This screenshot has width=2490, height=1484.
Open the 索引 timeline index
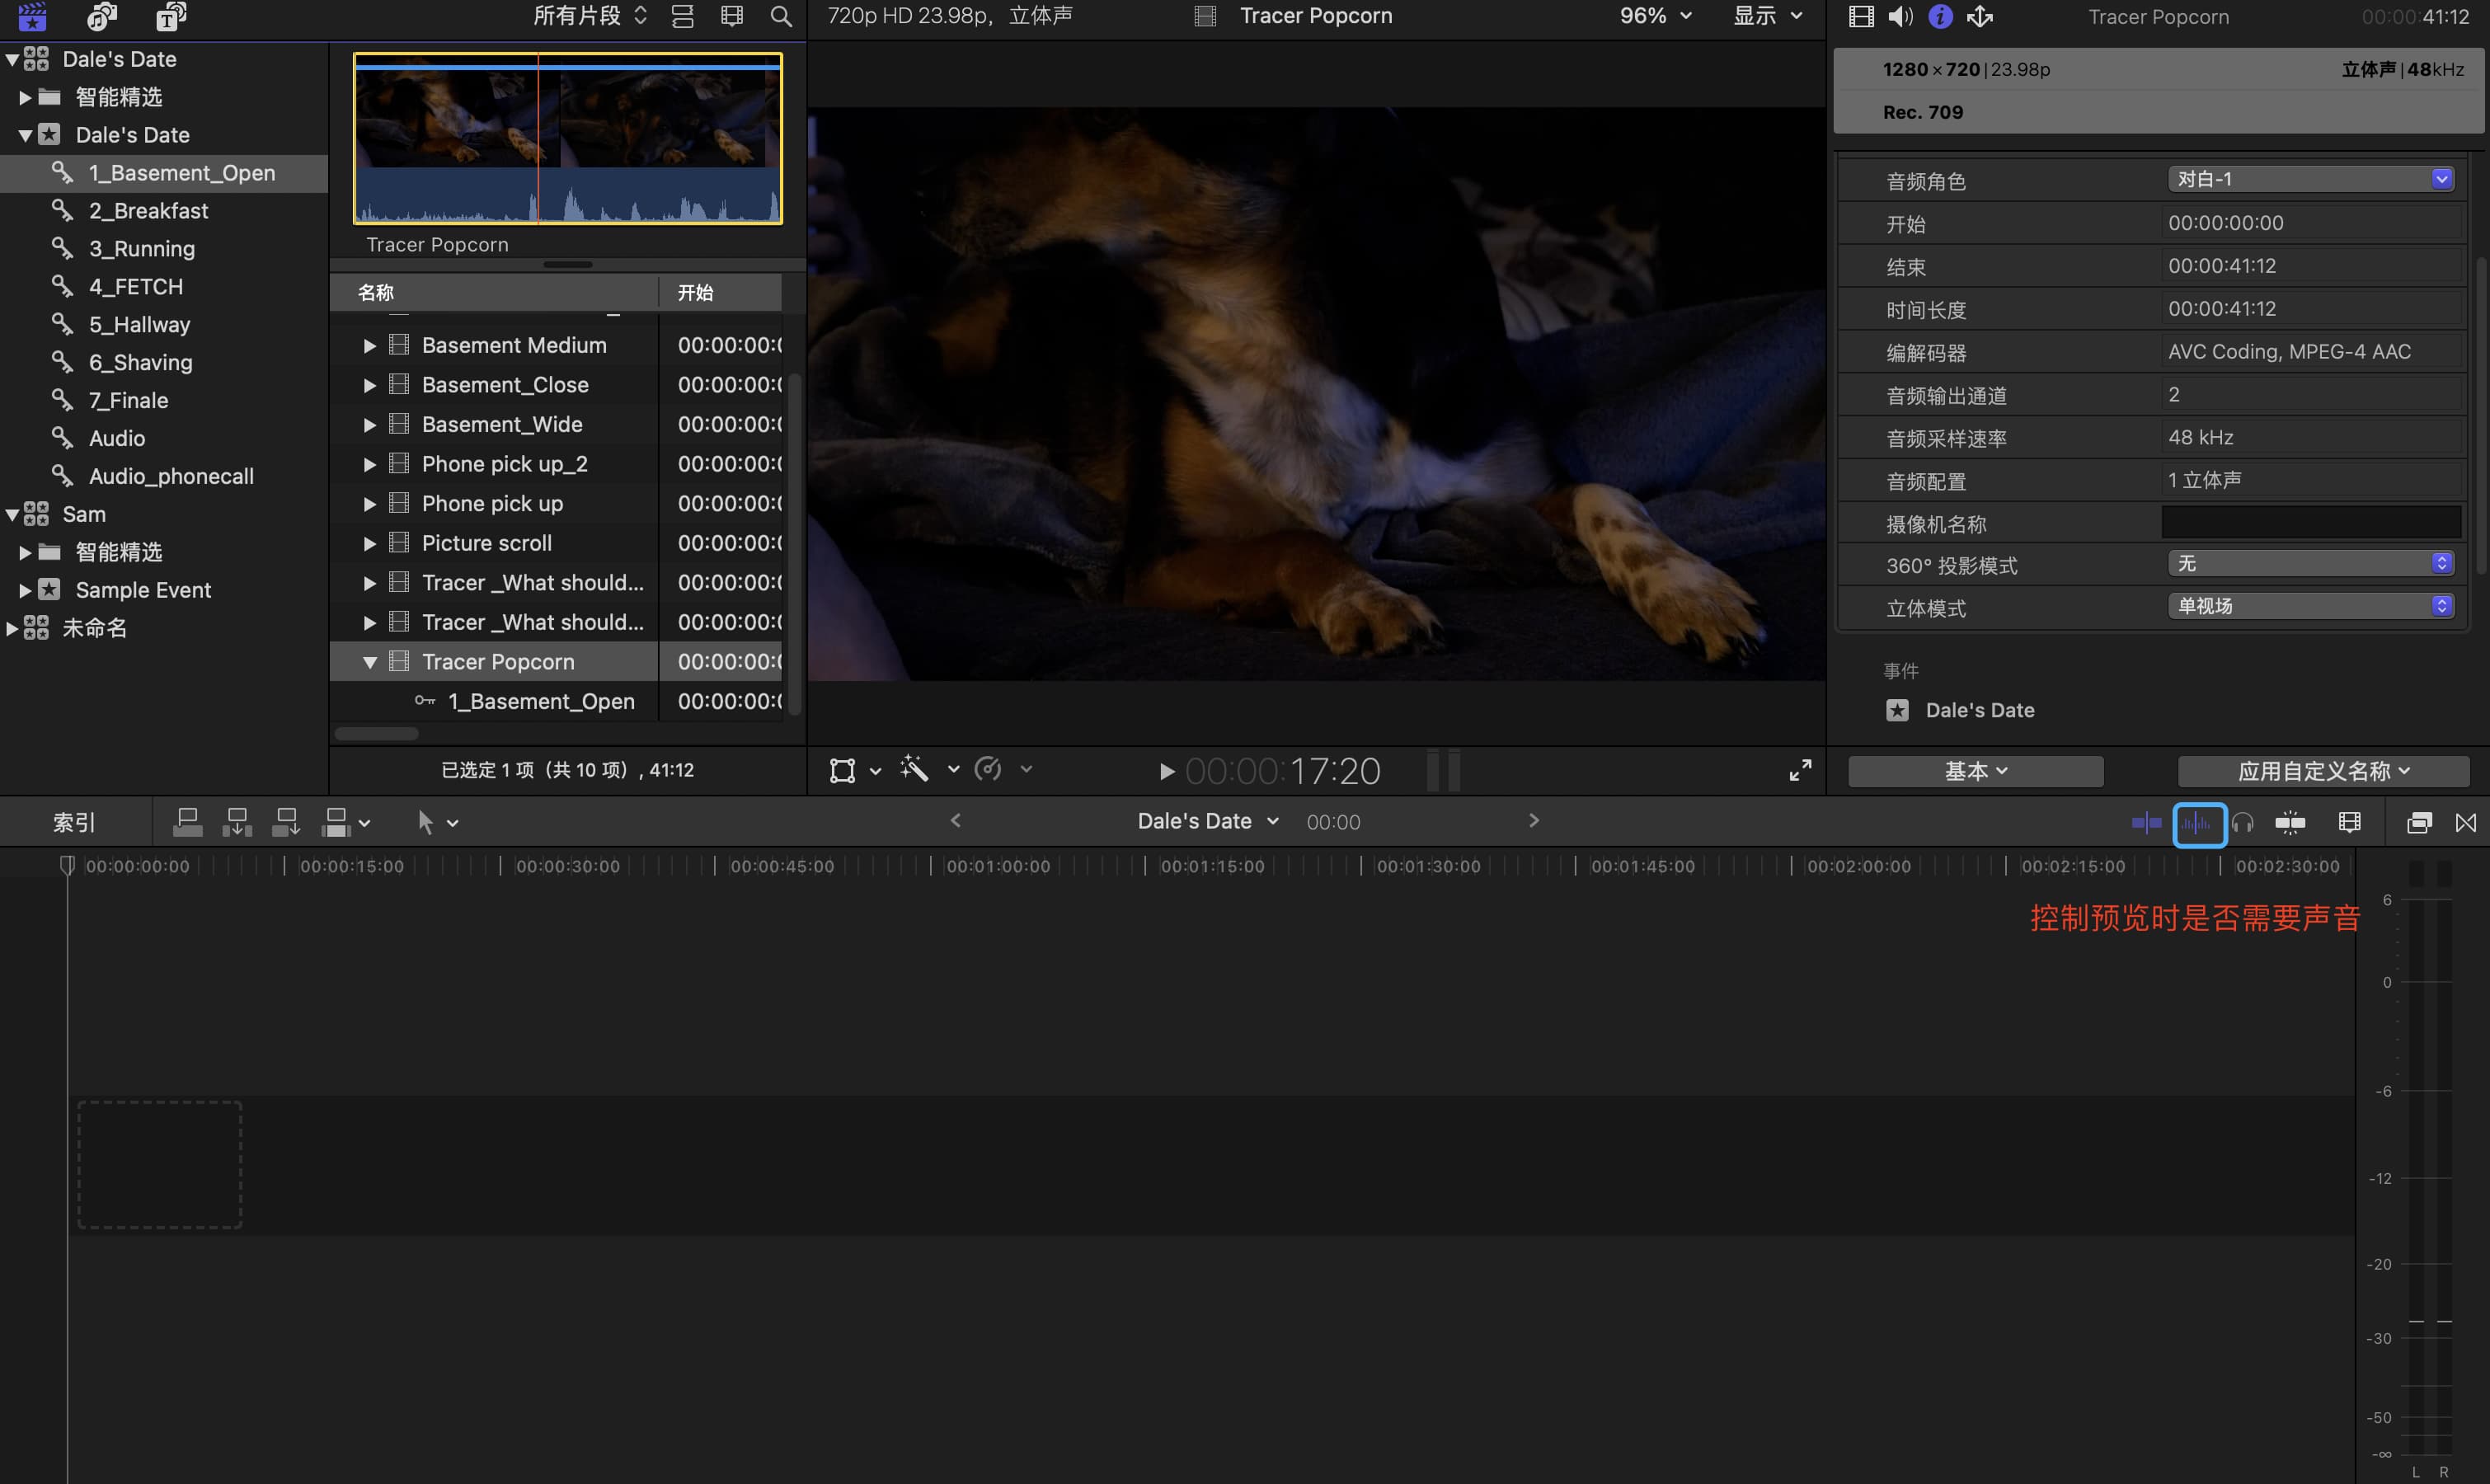74,822
